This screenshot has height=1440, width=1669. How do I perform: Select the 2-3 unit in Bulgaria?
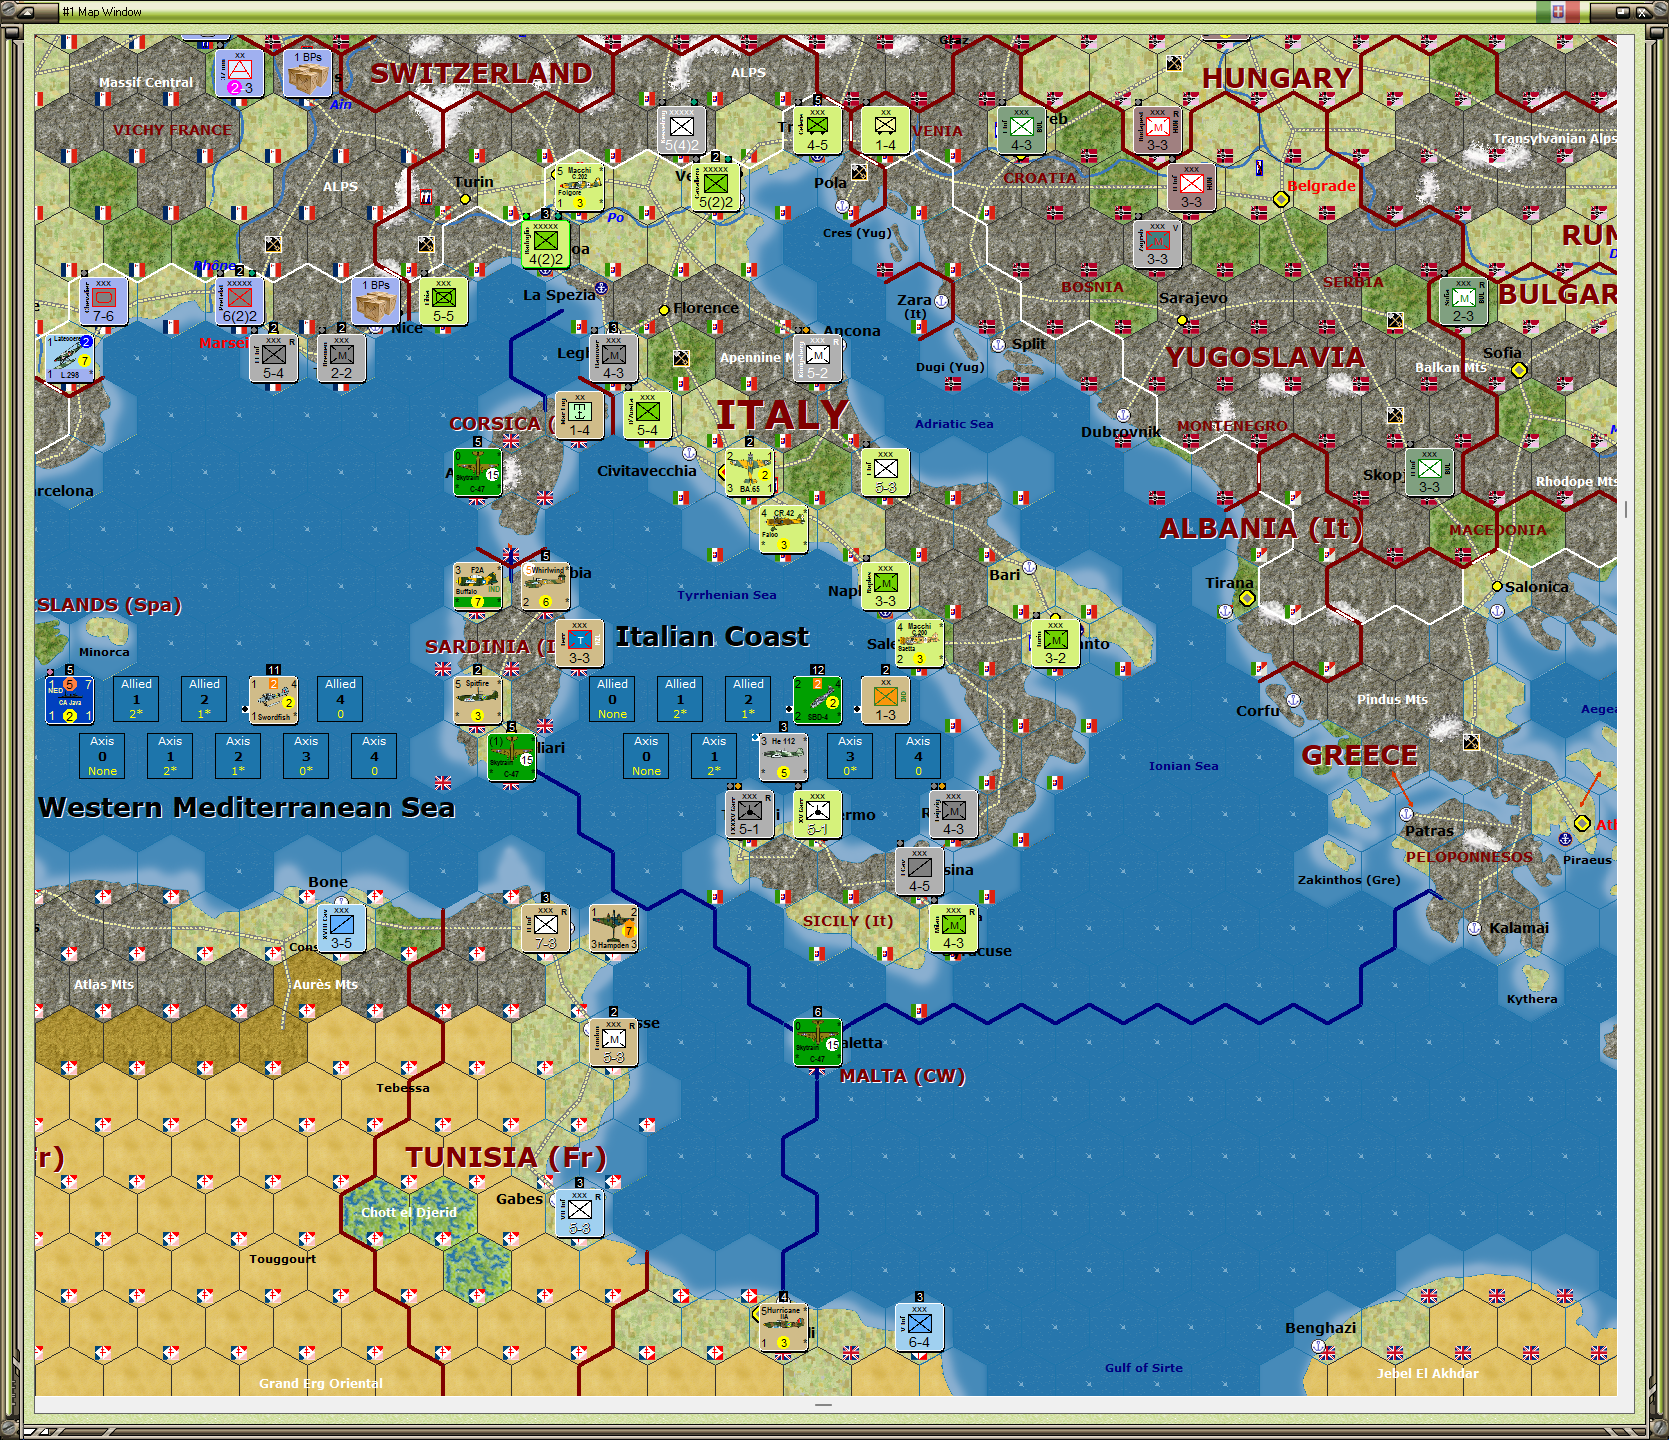[1463, 301]
